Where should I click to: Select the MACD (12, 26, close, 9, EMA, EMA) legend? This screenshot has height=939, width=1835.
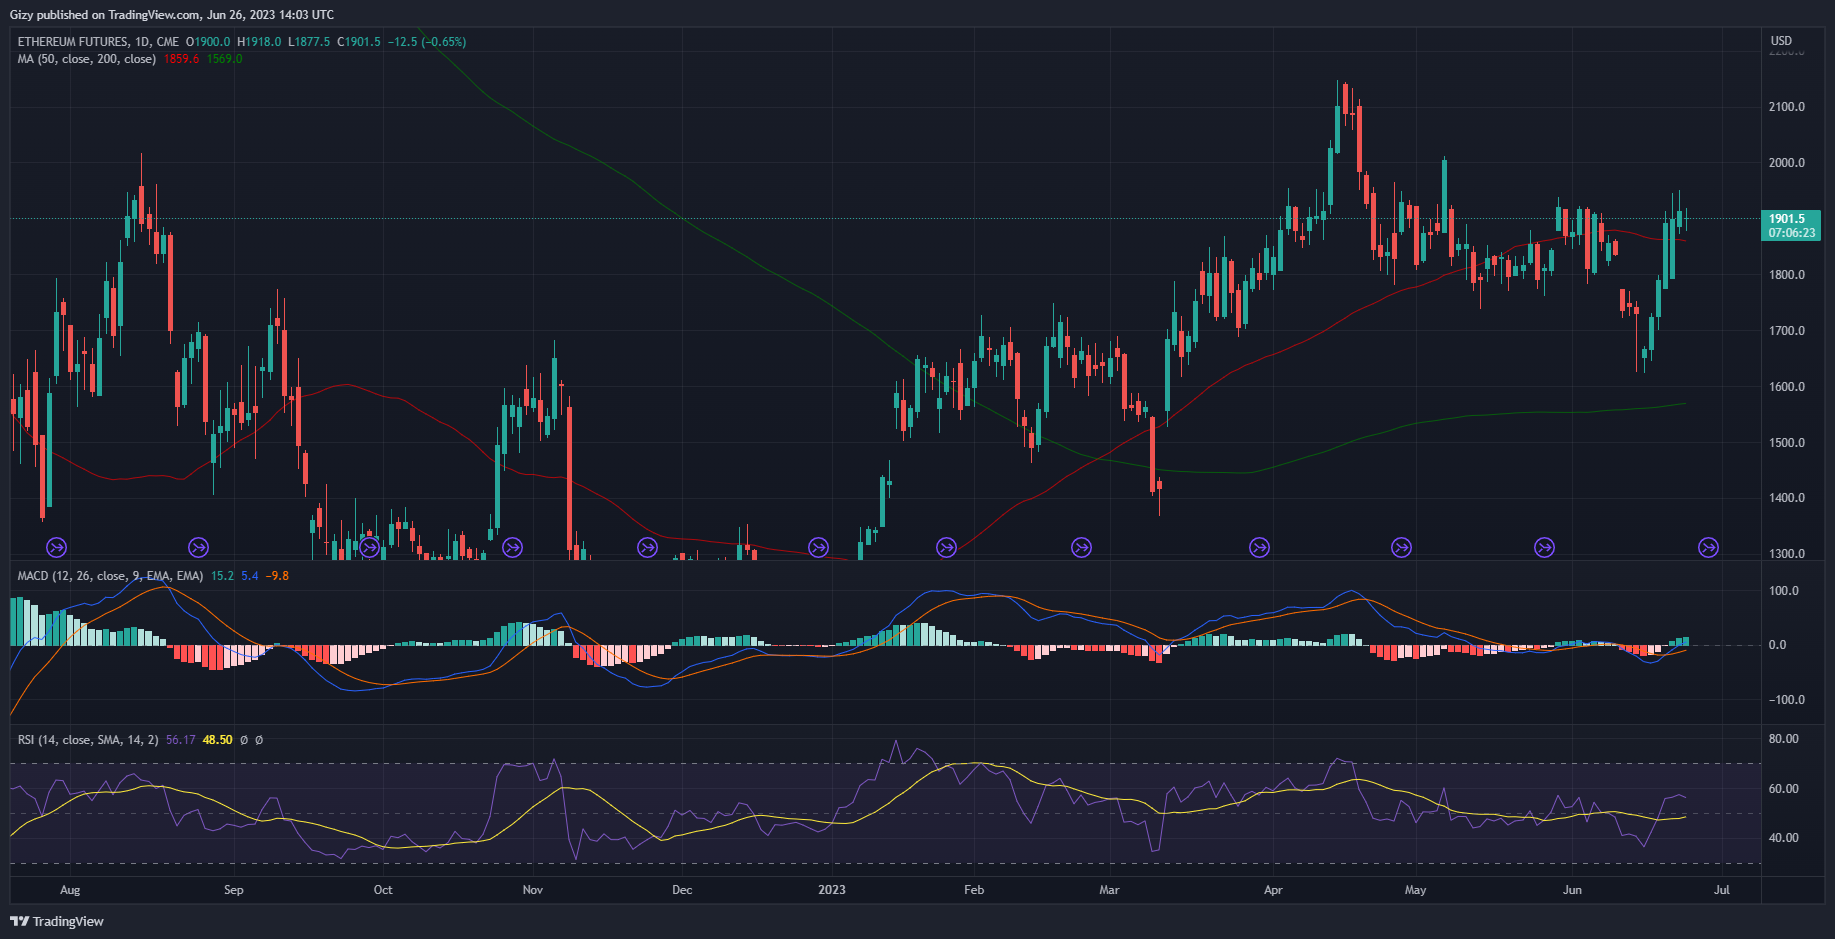point(110,576)
